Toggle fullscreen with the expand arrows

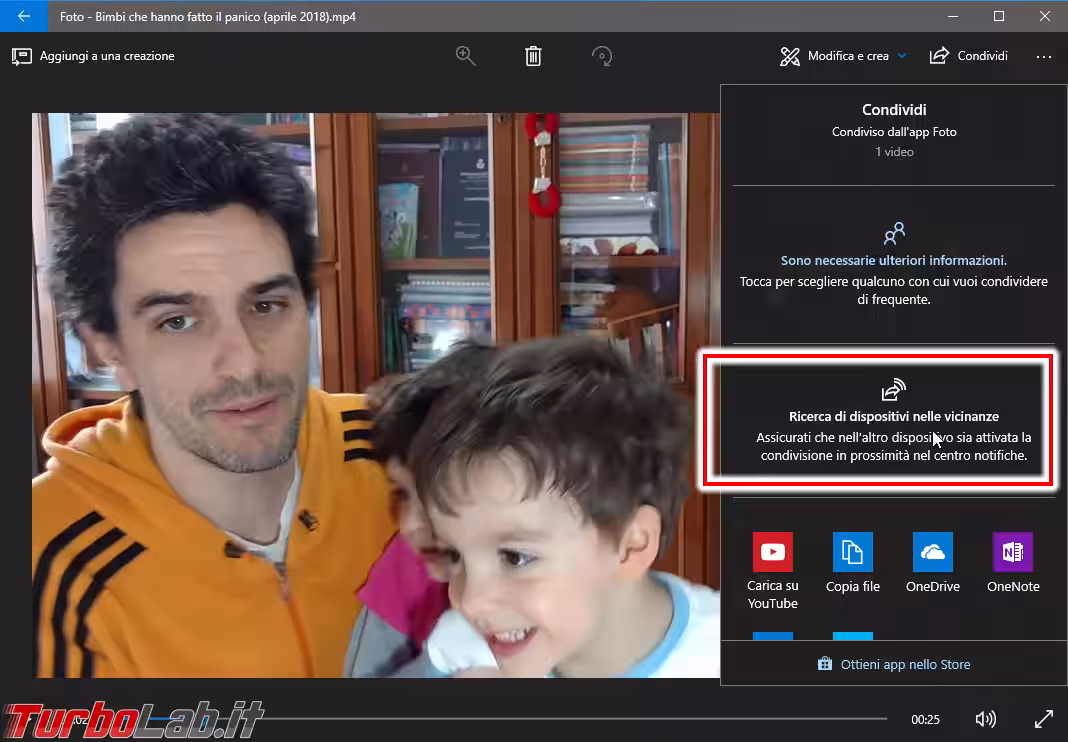point(1043,719)
